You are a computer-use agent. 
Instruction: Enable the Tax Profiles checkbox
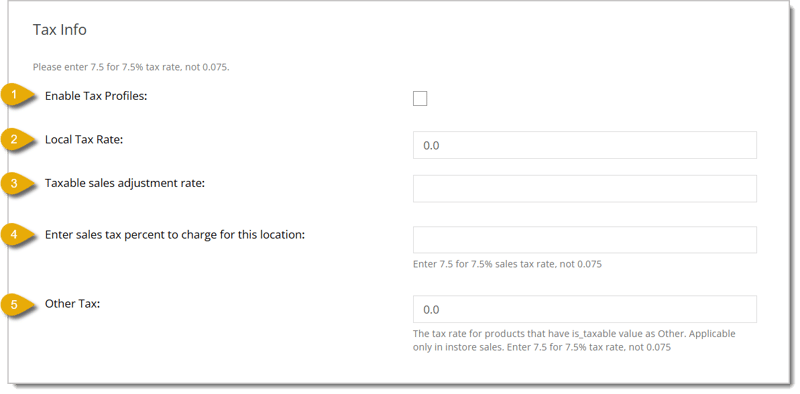(420, 98)
